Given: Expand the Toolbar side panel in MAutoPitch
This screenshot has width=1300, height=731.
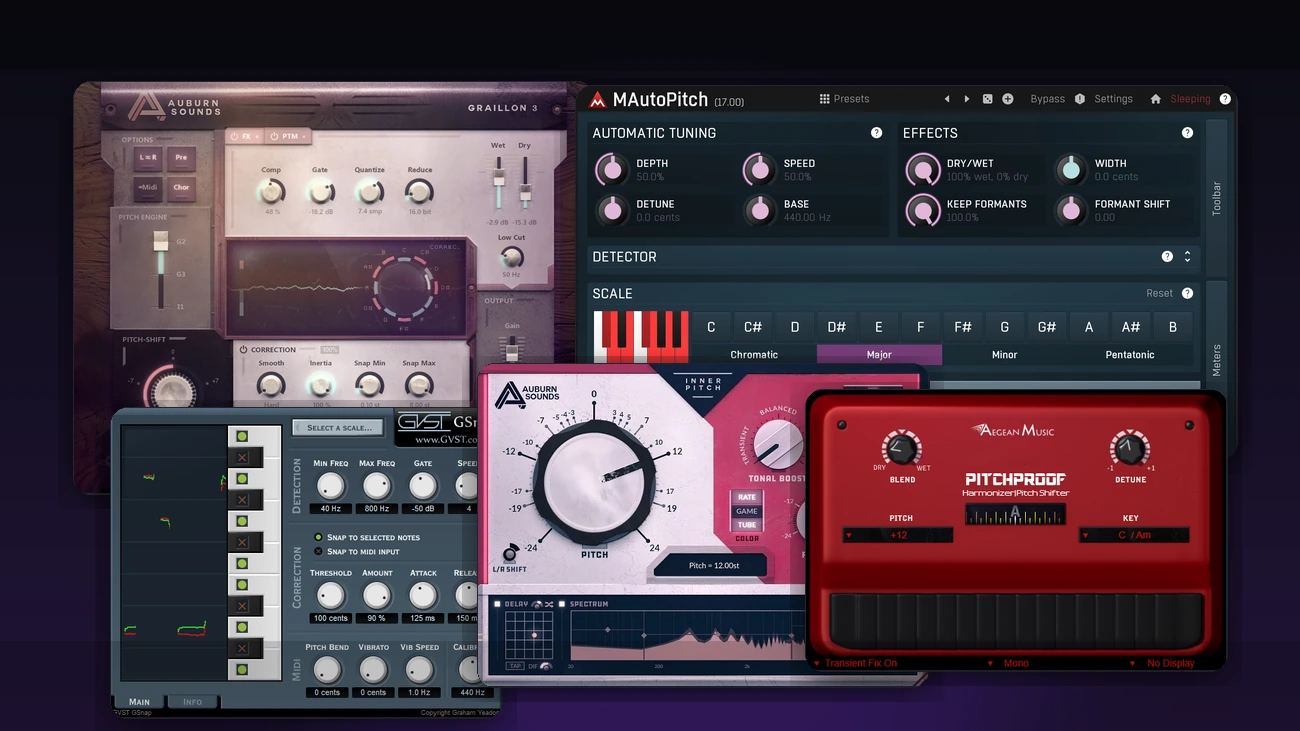Looking at the screenshot, I should (1217, 198).
